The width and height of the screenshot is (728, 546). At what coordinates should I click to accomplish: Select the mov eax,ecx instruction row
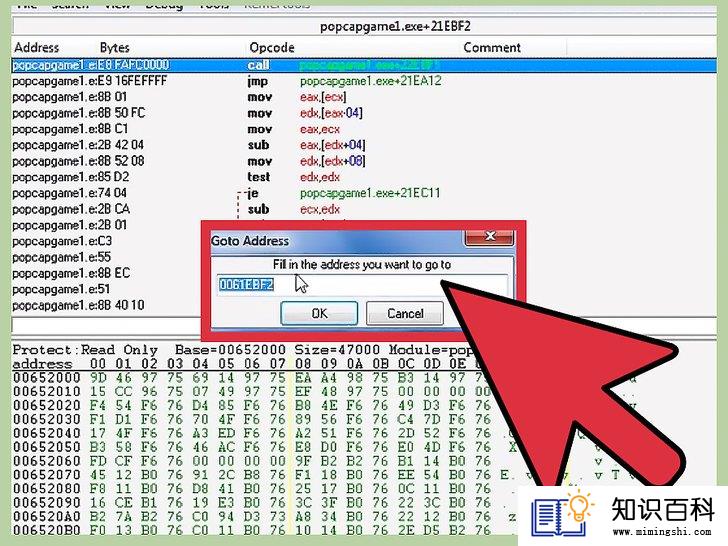point(364,129)
